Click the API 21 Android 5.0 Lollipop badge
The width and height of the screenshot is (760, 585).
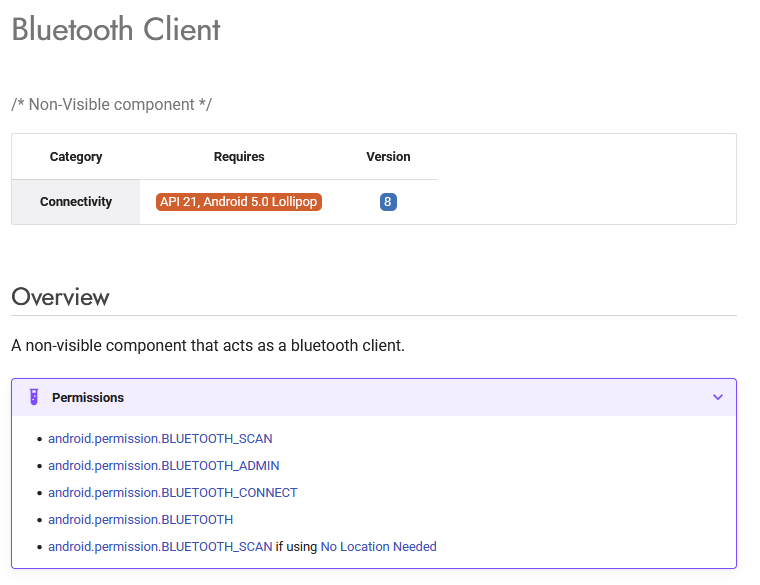point(239,202)
